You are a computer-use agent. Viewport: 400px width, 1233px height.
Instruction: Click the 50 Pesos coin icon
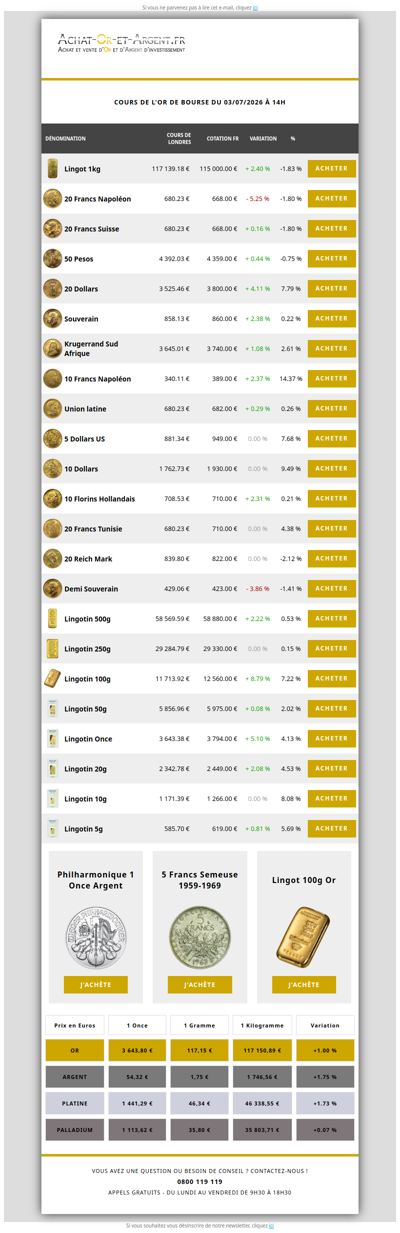52,259
